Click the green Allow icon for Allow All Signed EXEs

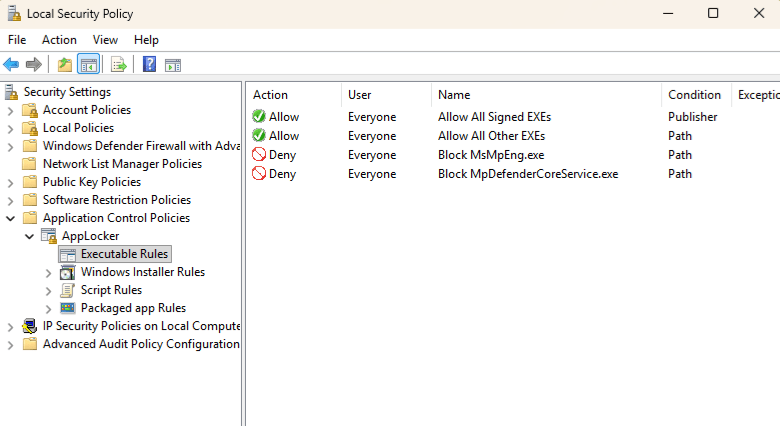(x=259, y=117)
